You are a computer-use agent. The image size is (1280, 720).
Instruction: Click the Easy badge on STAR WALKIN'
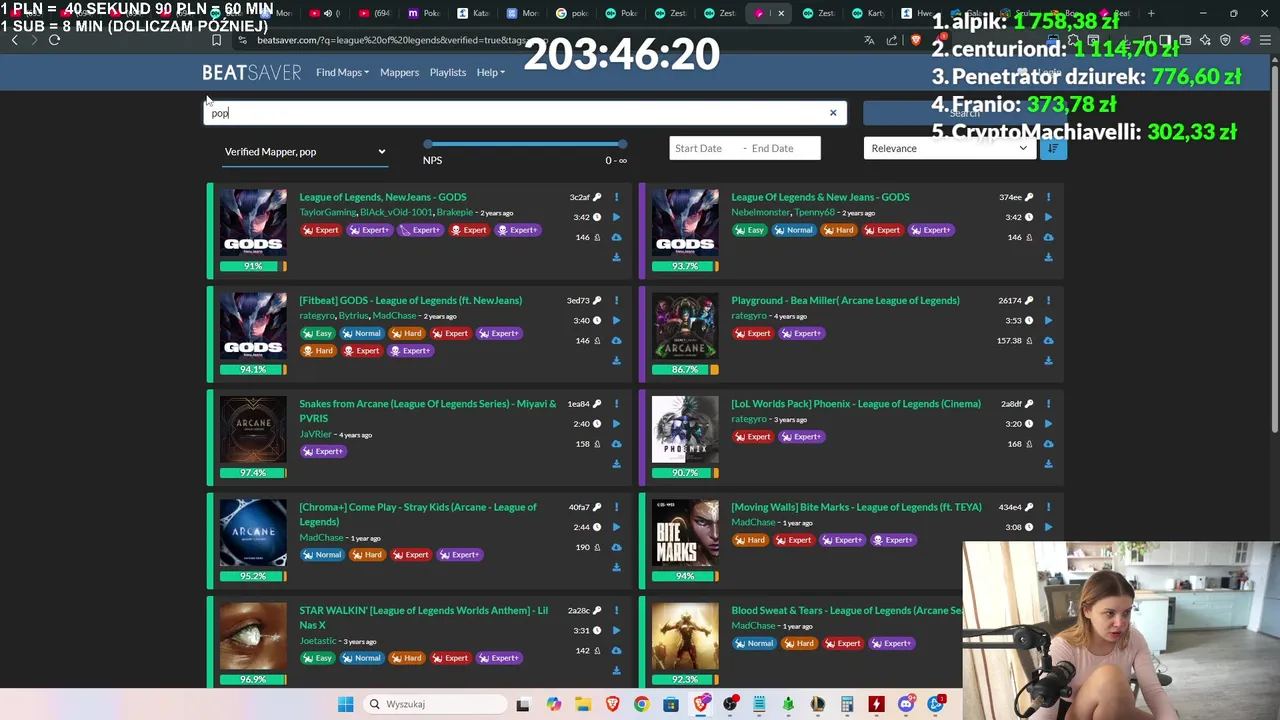[318, 658]
